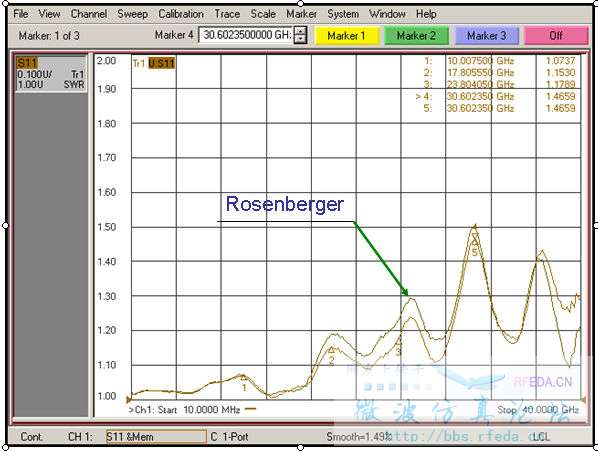This screenshot has height=451, width=598.
Task: Click the green Marker 2 button
Action: tap(416, 36)
